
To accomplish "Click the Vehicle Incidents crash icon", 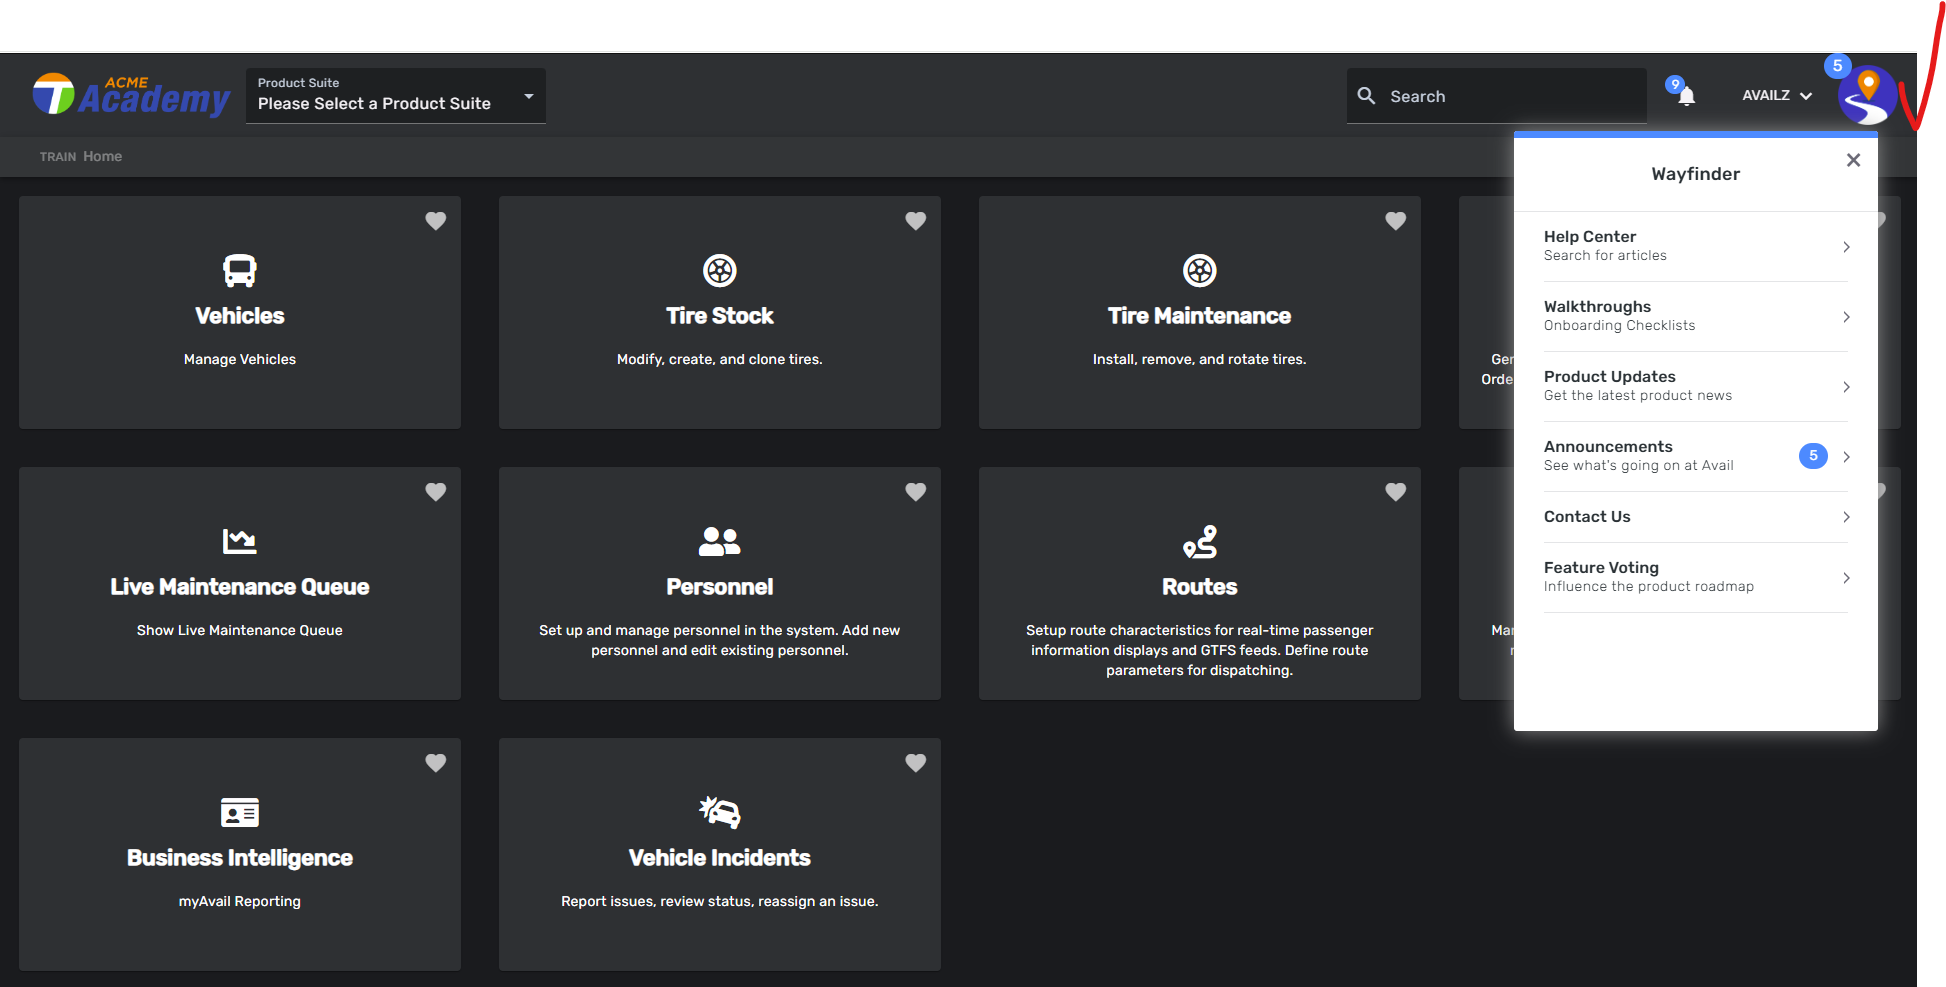I will (x=720, y=812).
